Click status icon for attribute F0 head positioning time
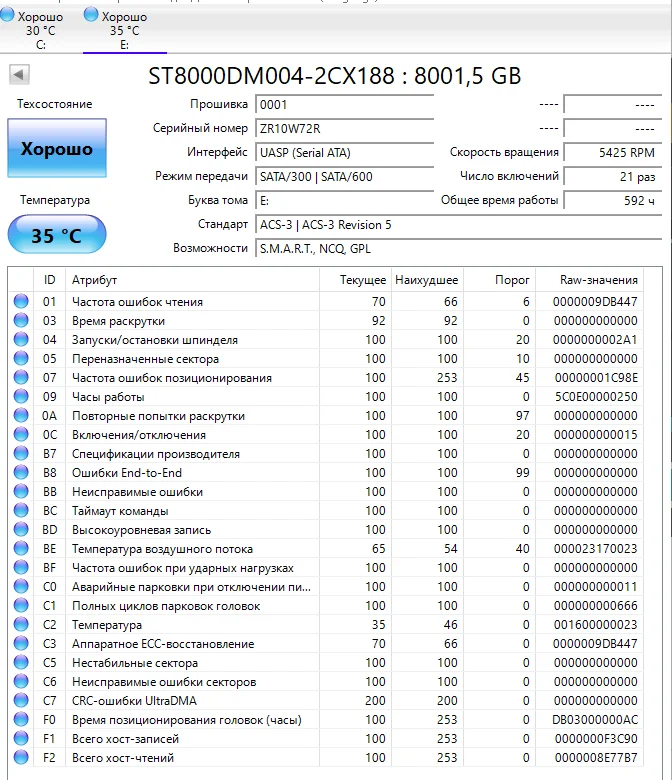 point(21,719)
